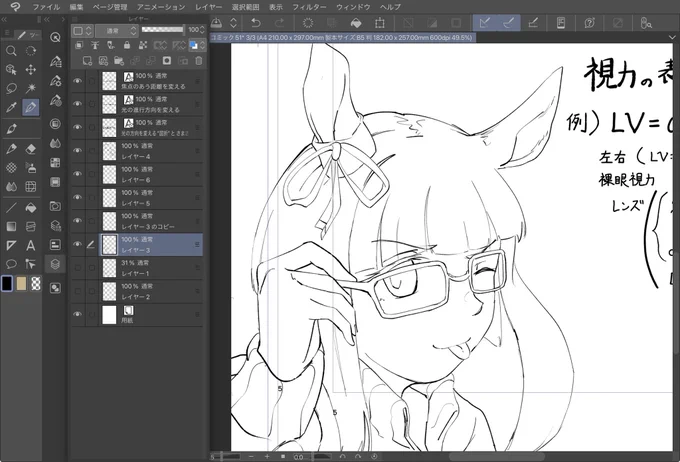Toggle Snap to ruler in command bar

485,23
